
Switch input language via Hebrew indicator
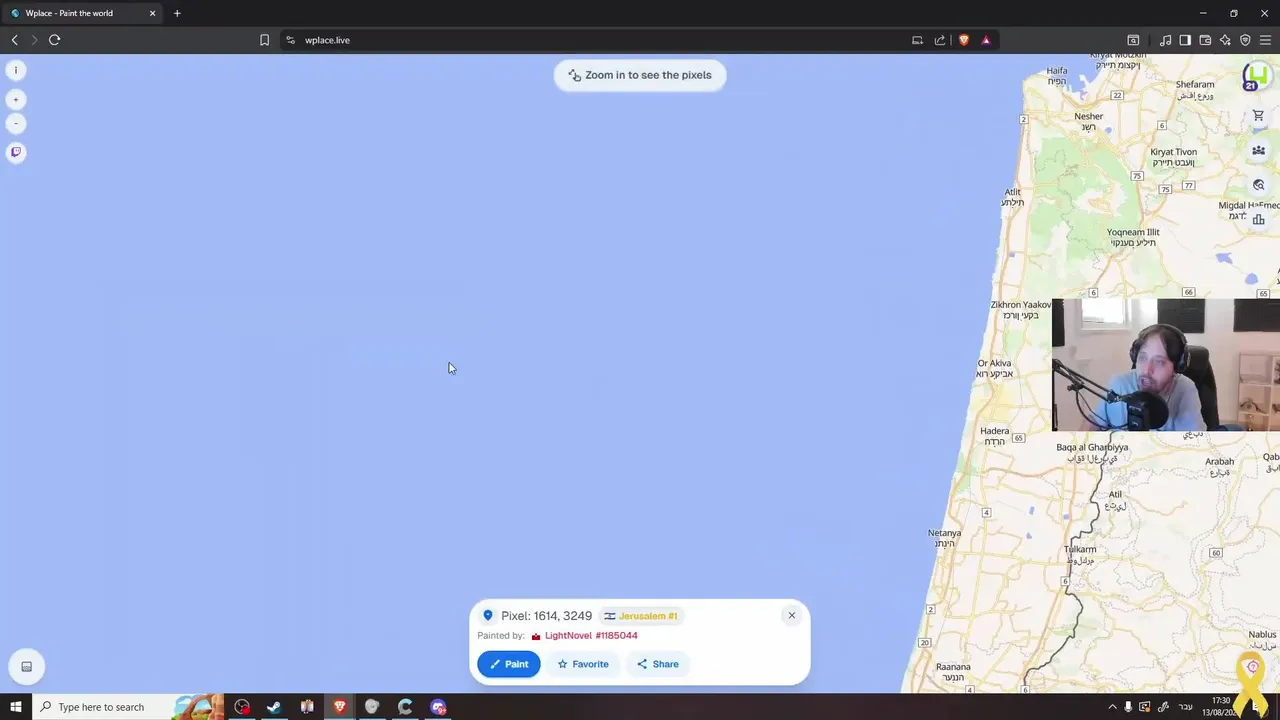tap(1185, 707)
